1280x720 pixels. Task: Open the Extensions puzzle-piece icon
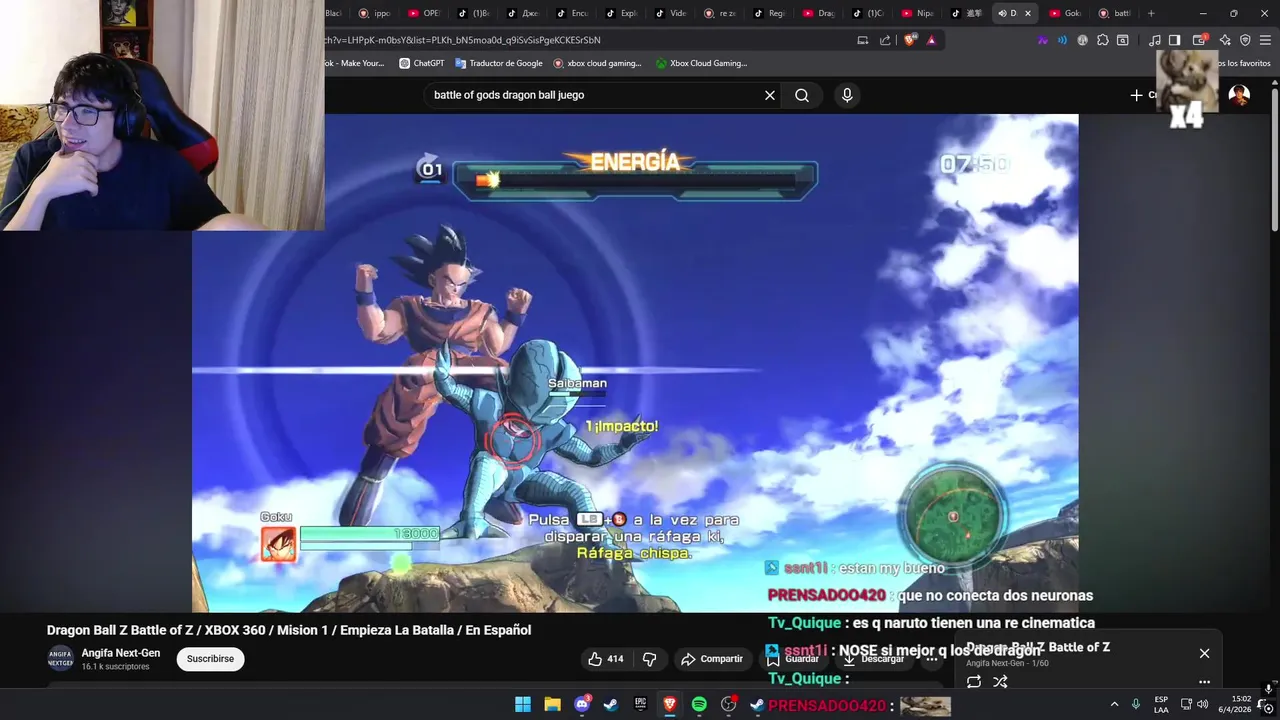(x=1103, y=40)
